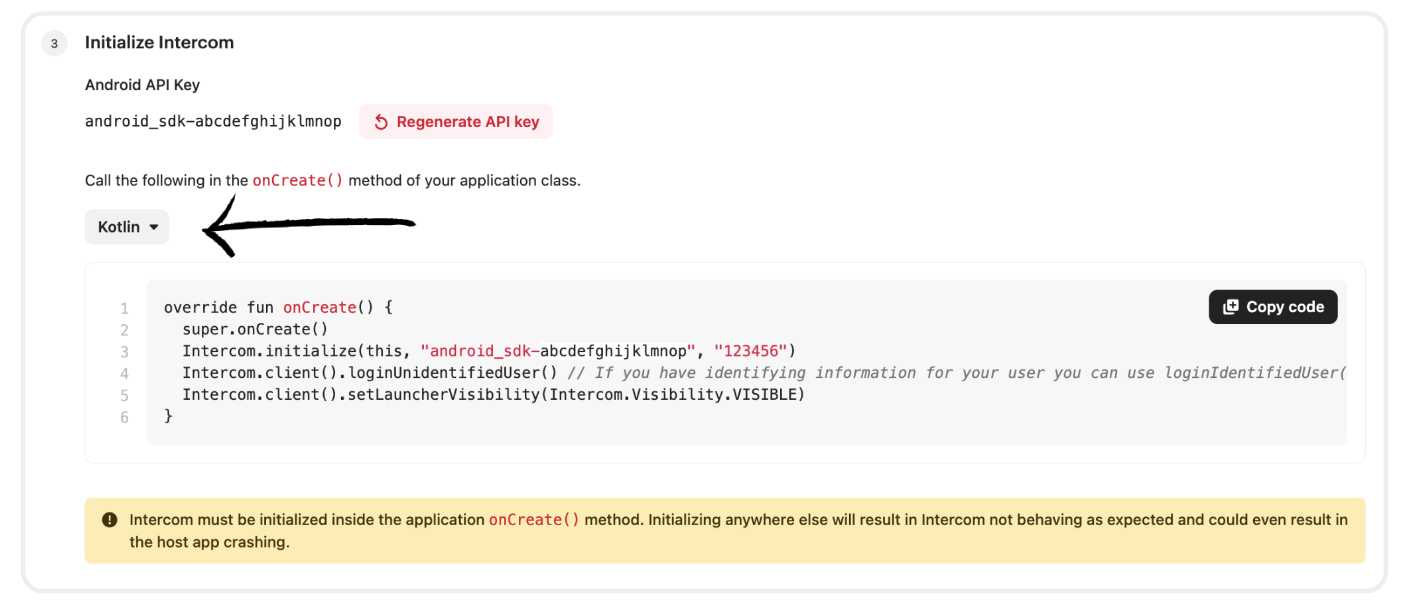
Task: Click onCreate() in the yellow warning notice
Action: [534, 520]
